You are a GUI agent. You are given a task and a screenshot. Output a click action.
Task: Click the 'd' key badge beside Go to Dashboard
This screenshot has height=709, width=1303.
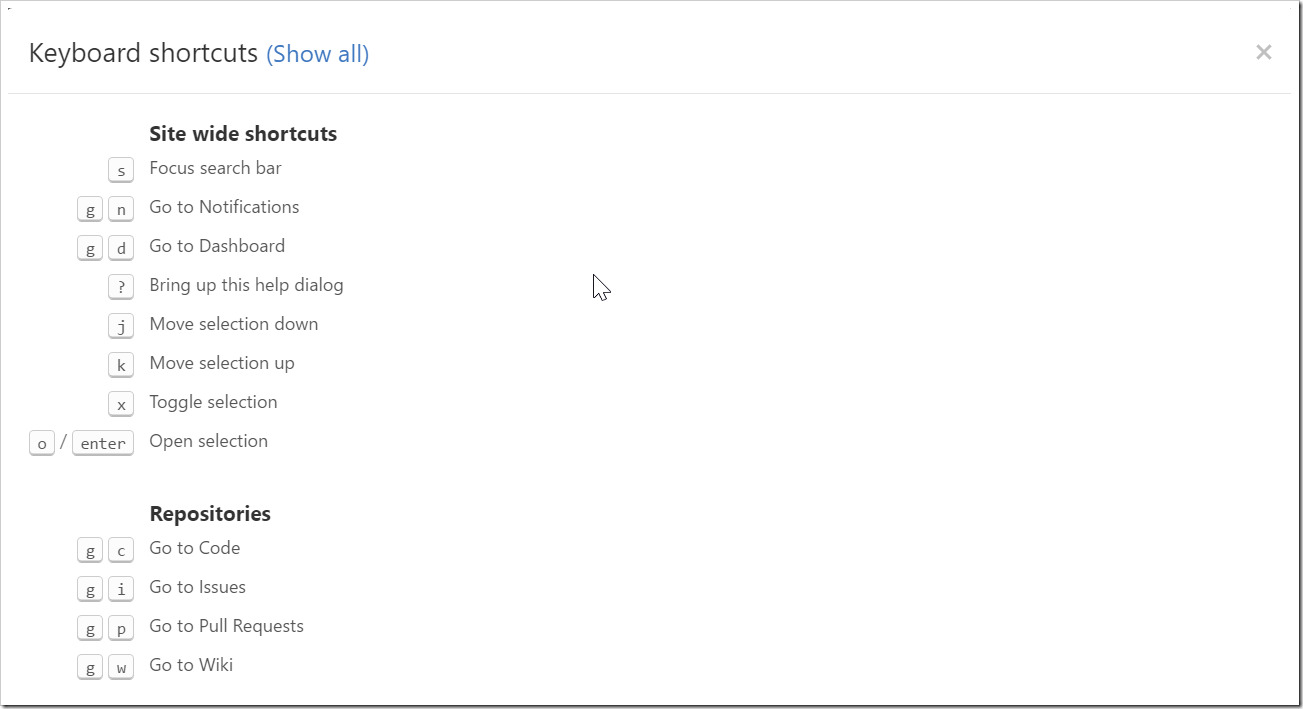point(120,247)
